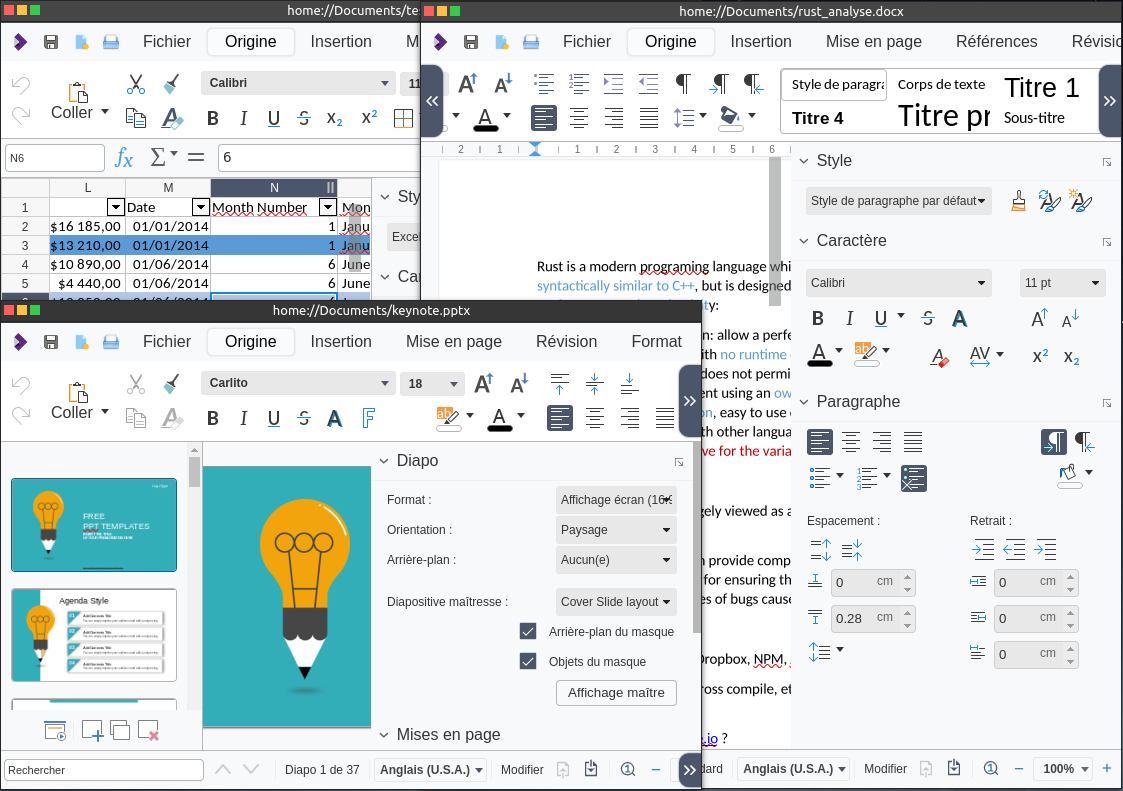The image size is (1123, 791).
Task: Open Révision tab in keynote.pptx window
Action: pos(567,342)
